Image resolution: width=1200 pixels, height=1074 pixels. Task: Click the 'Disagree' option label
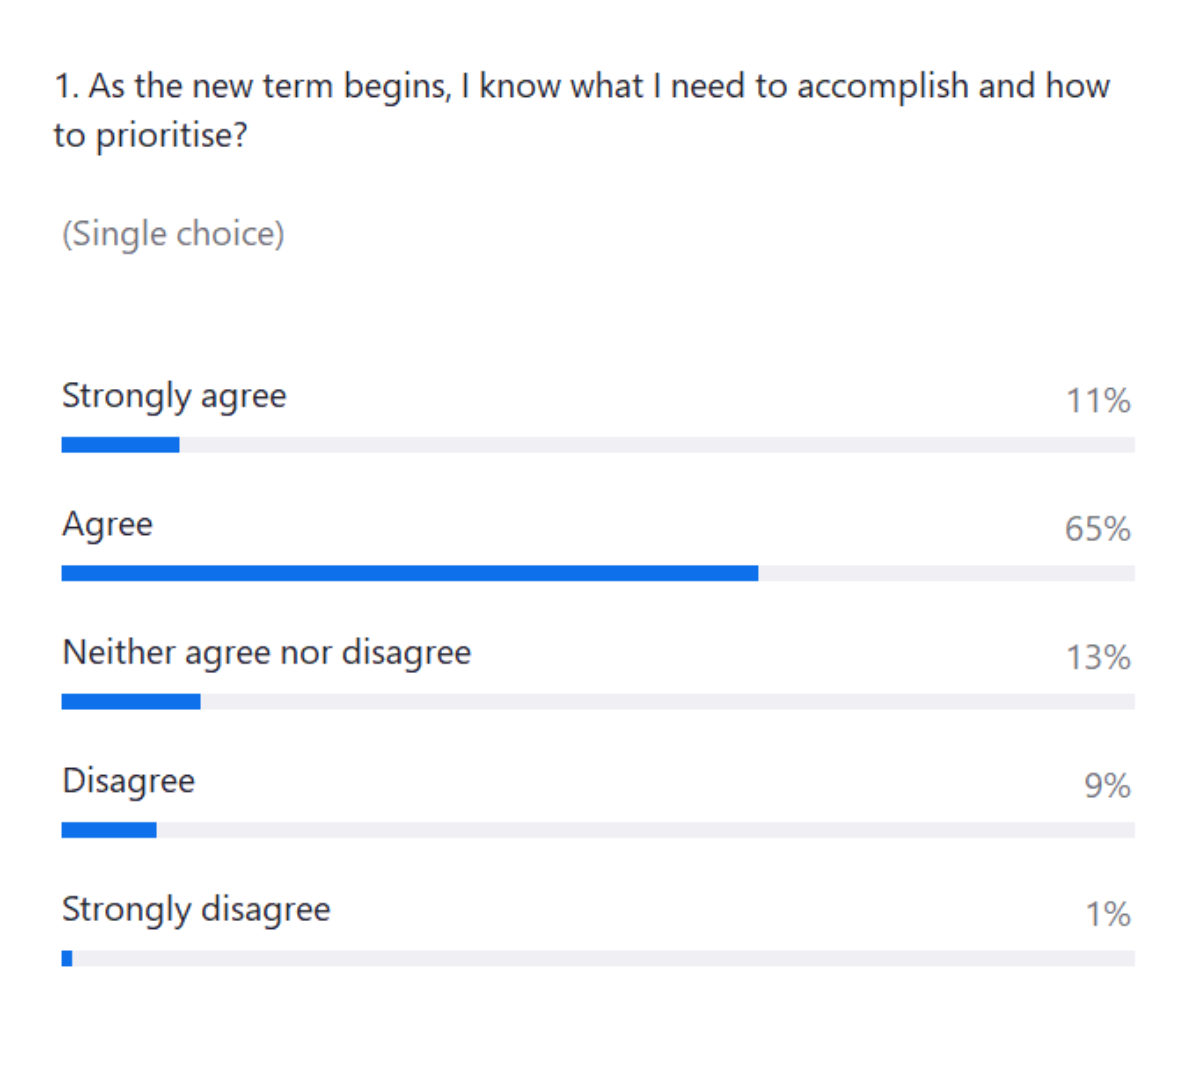[129, 780]
